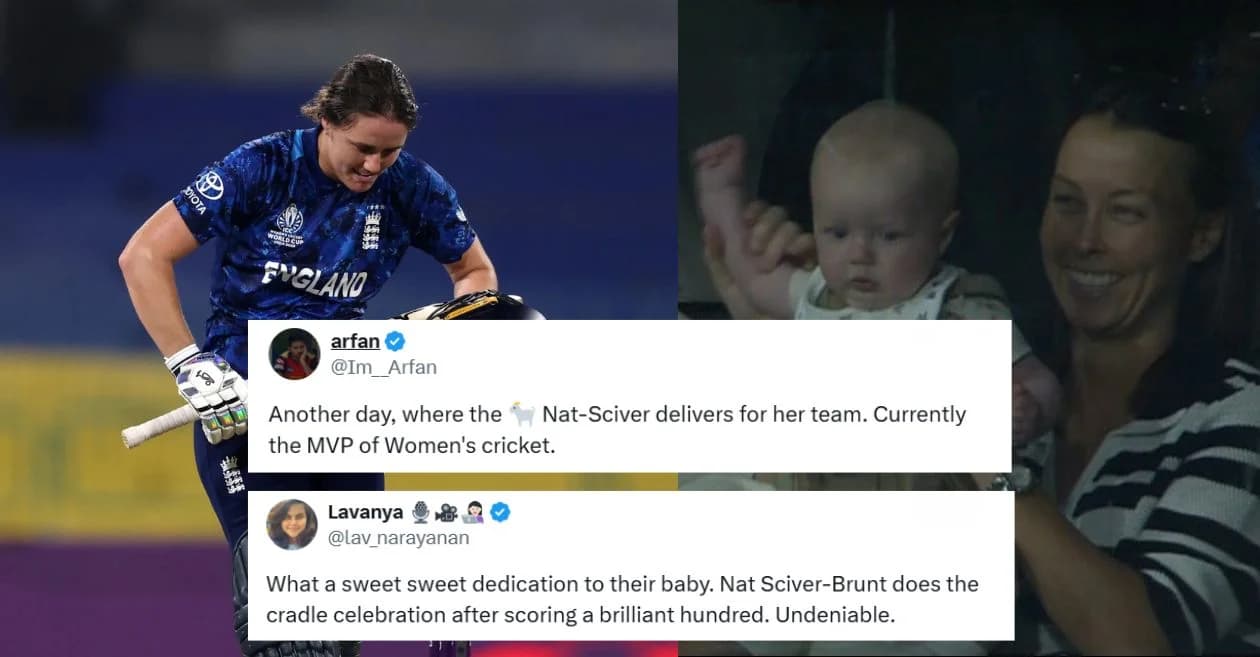Open Lavanya's profile picture
Screen dimensions: 1260x657
tap(292, 524)
